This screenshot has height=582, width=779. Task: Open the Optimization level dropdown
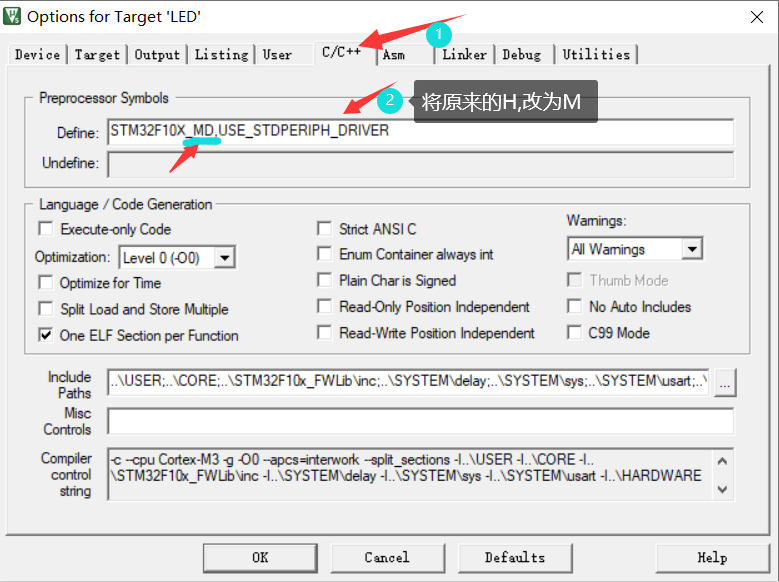tap(225, 258)
